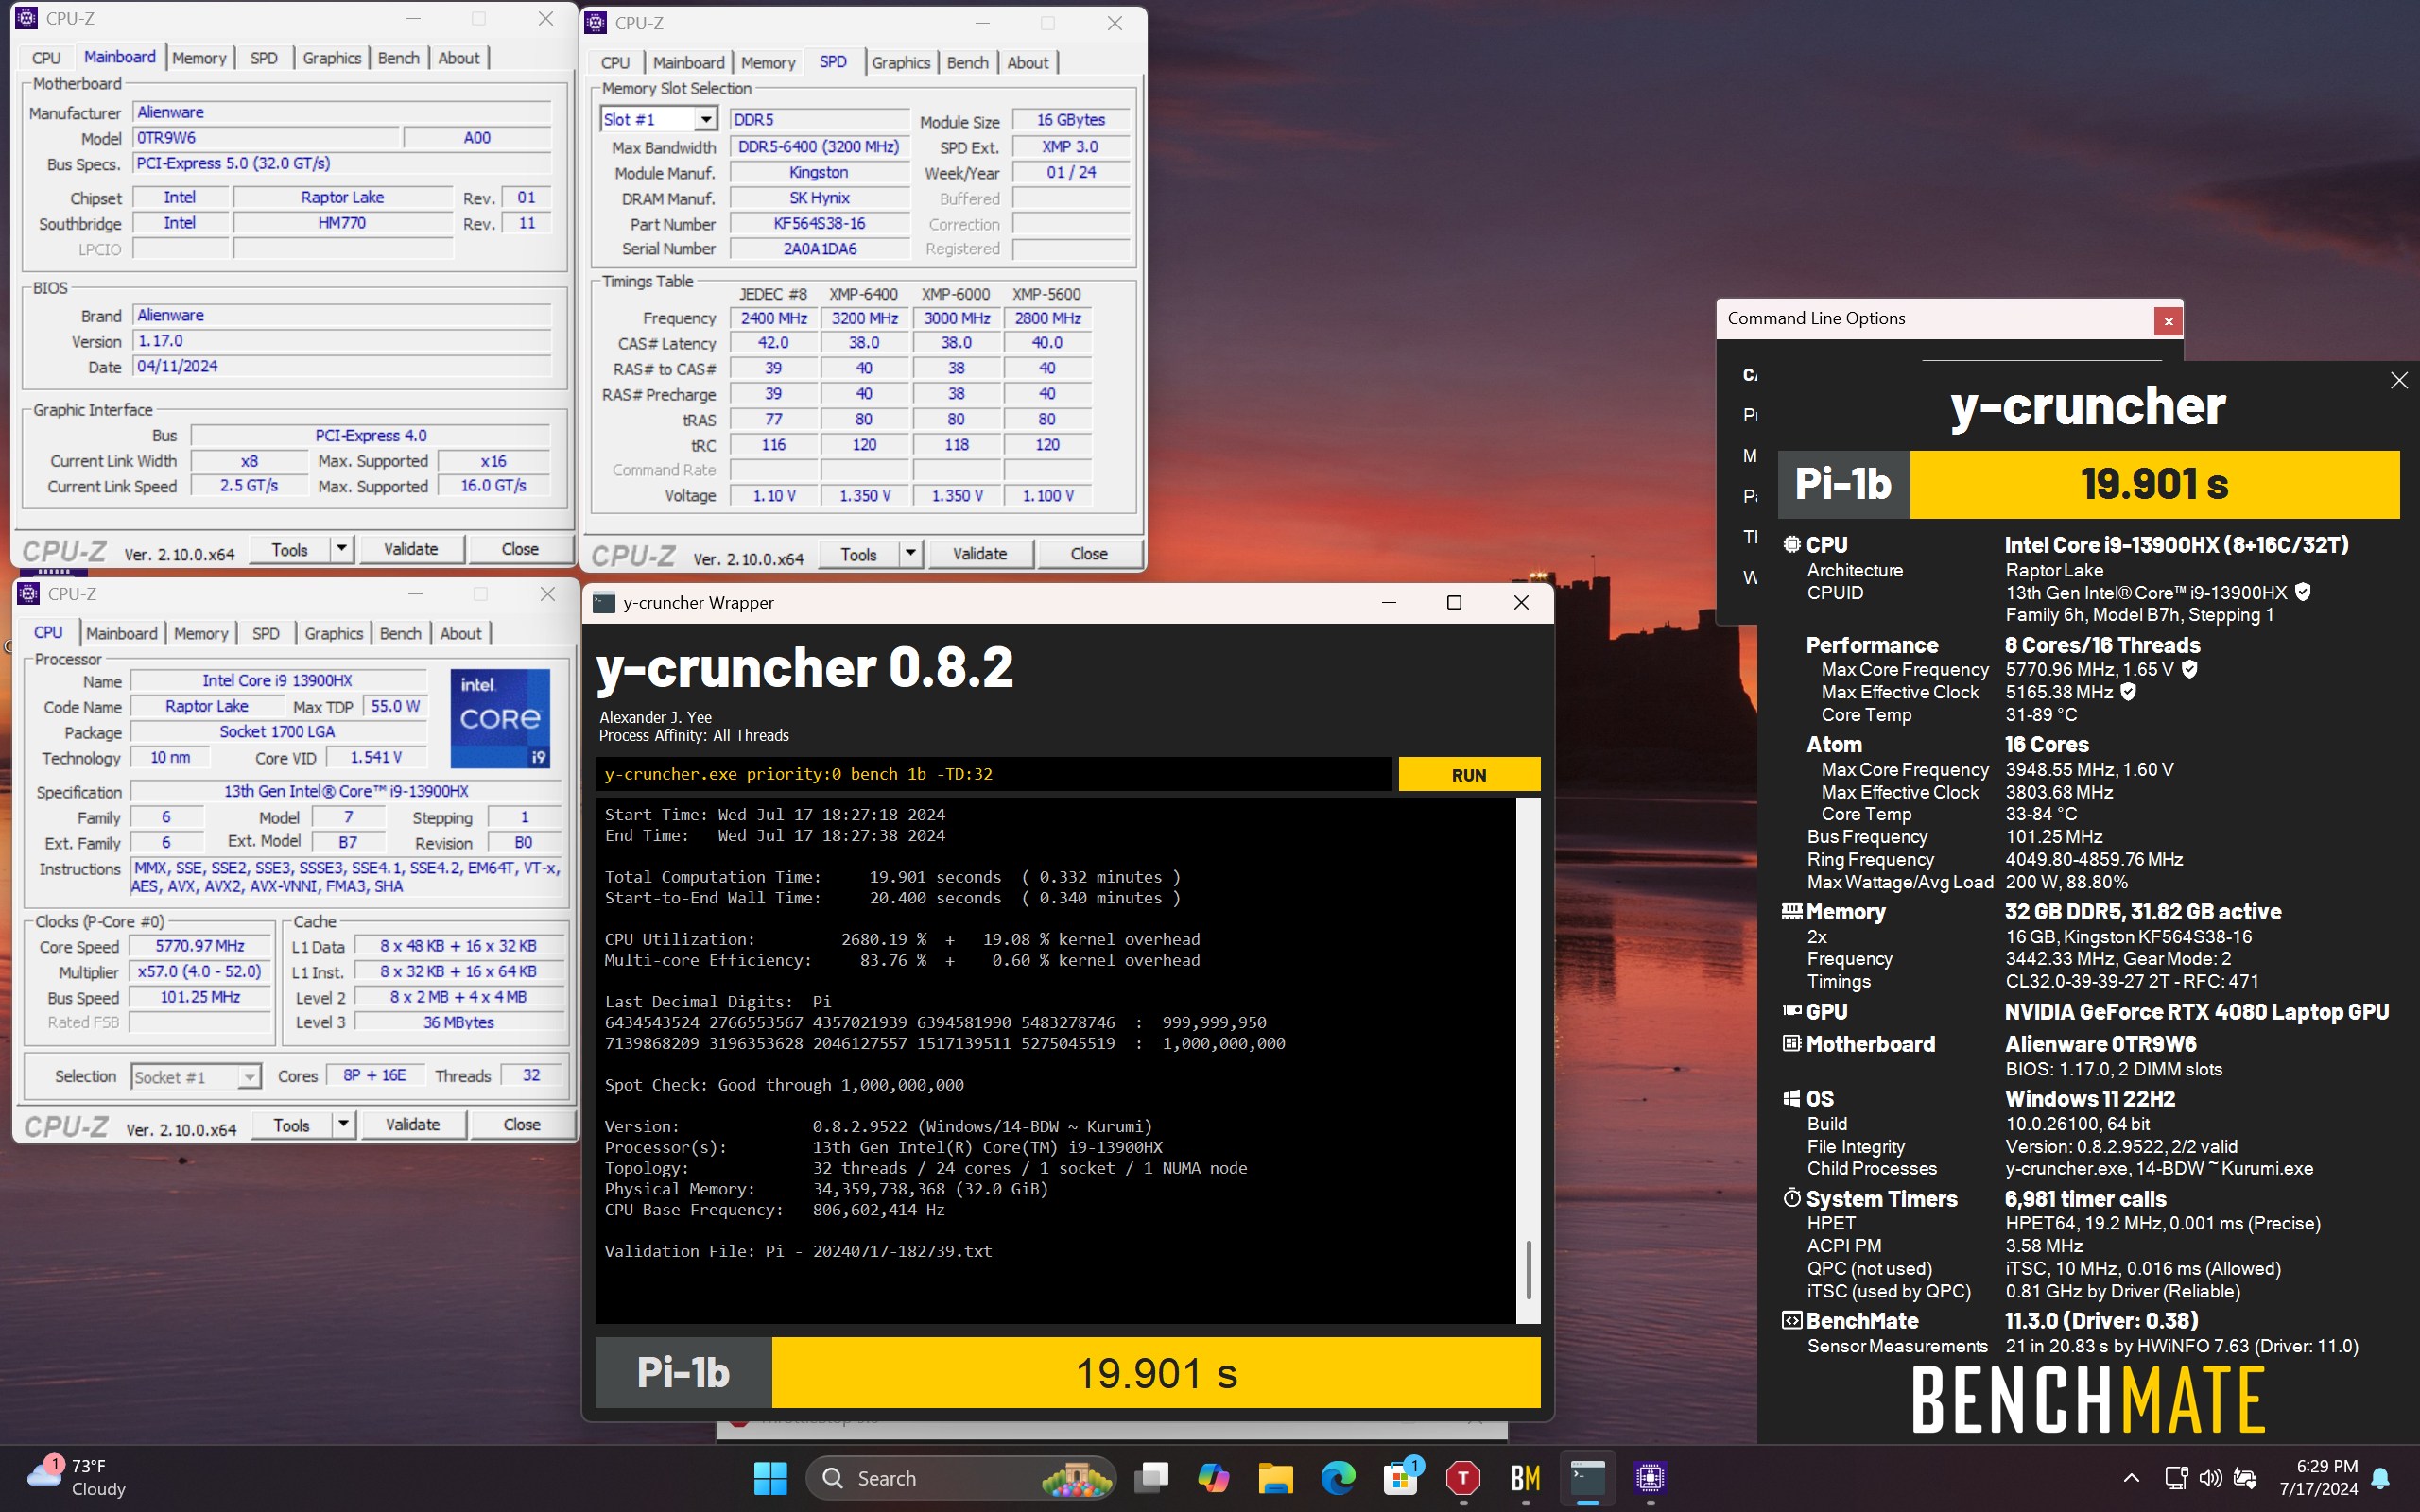
Task: Click the CPU-Z icon in Mainboard window title
Action: pyautogui.click(x=28, y=18)
